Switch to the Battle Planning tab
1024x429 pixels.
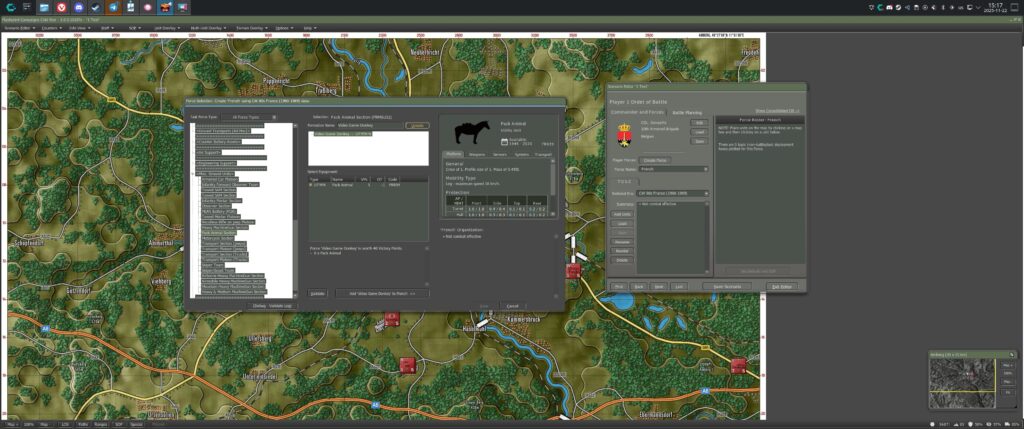pos(686,113)
